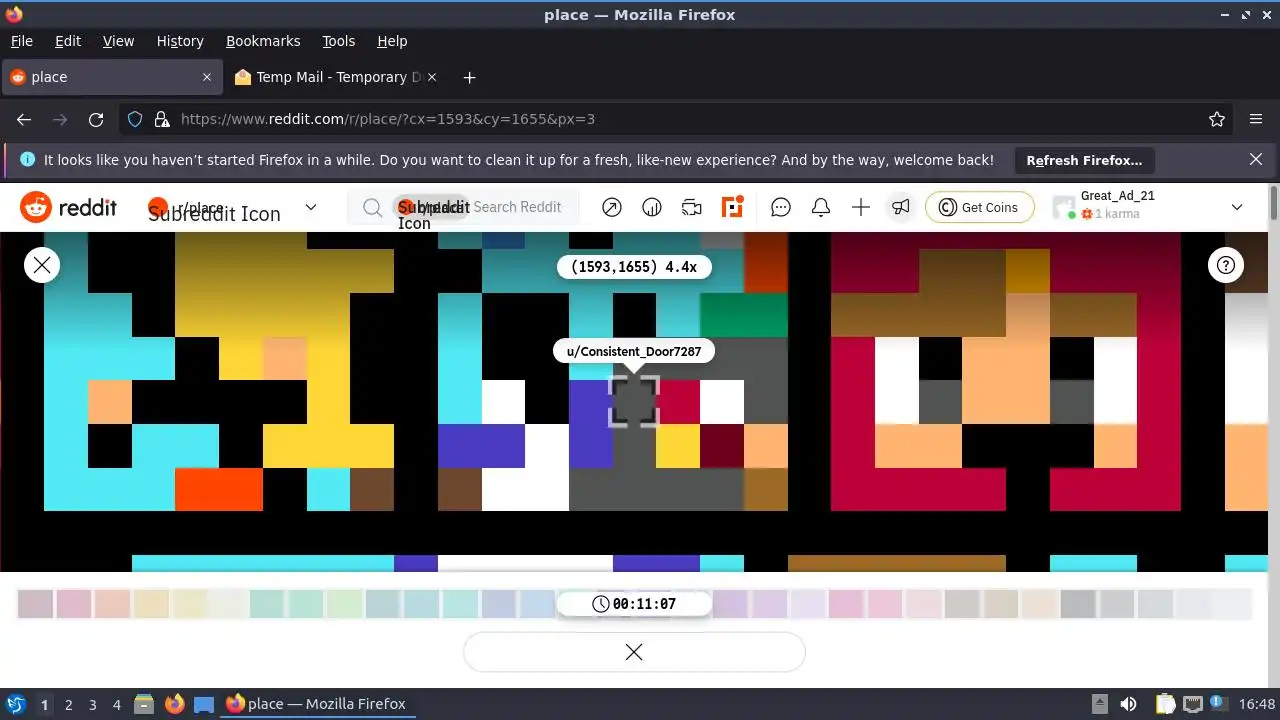
Task: Click the Refresh Firefox… button
Action: point(1084,160)
